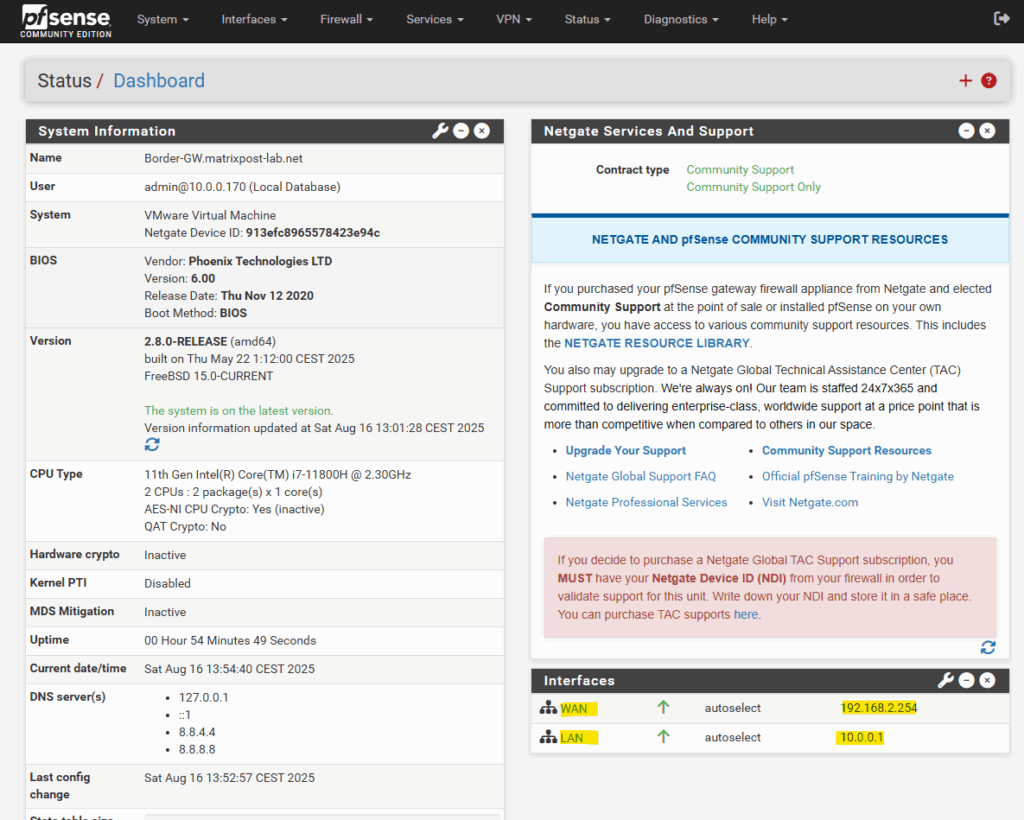This screenshot has width=1024, height=820.
Task: Expand the System dropdown menu
Action: (x=163, y=20)
